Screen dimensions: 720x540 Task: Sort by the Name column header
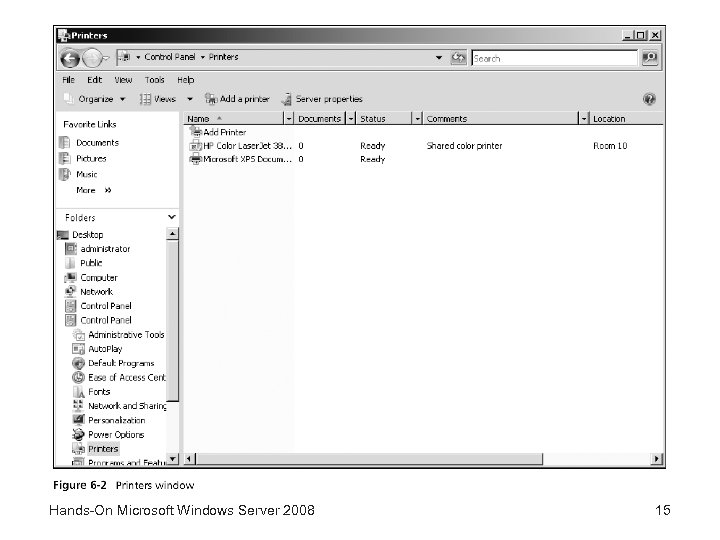pos(234,119)
